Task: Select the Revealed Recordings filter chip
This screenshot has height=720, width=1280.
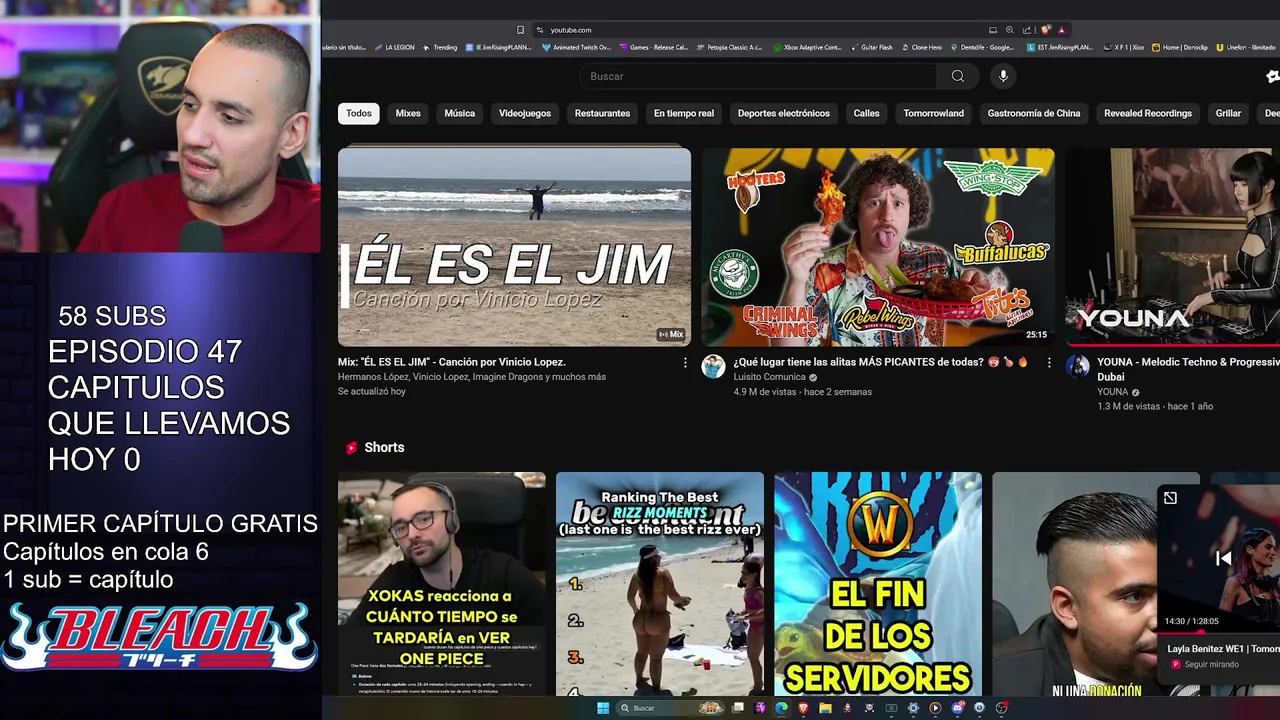Action: click(x=1148, y=114)
